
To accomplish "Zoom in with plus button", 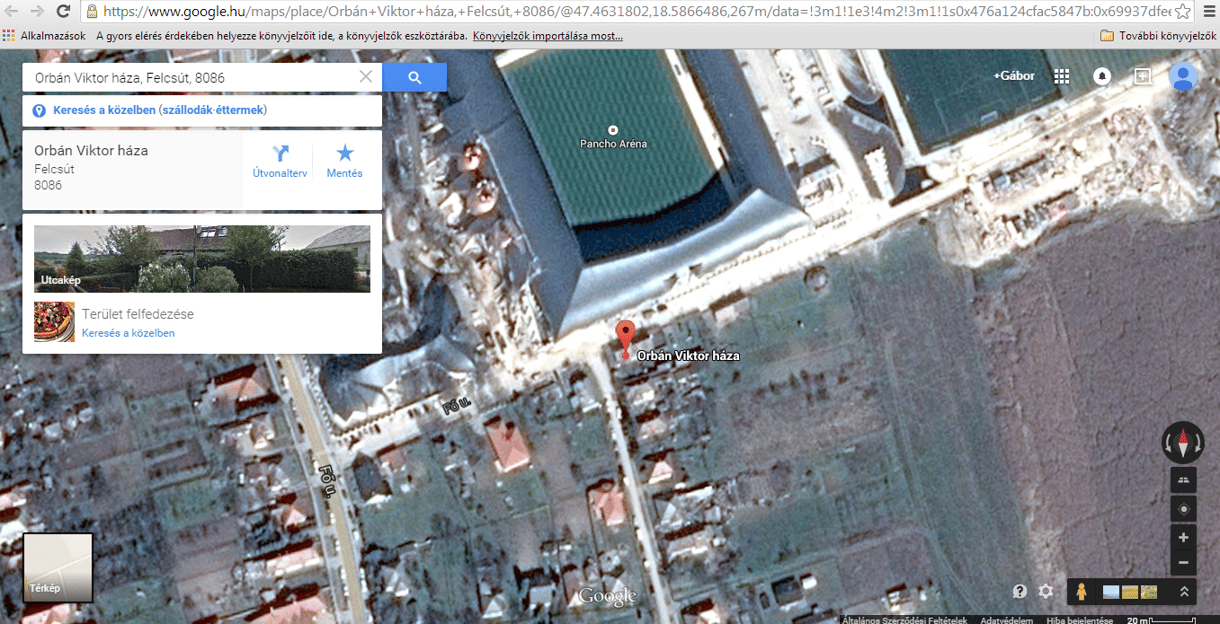I will click(x=1183, y=537).
